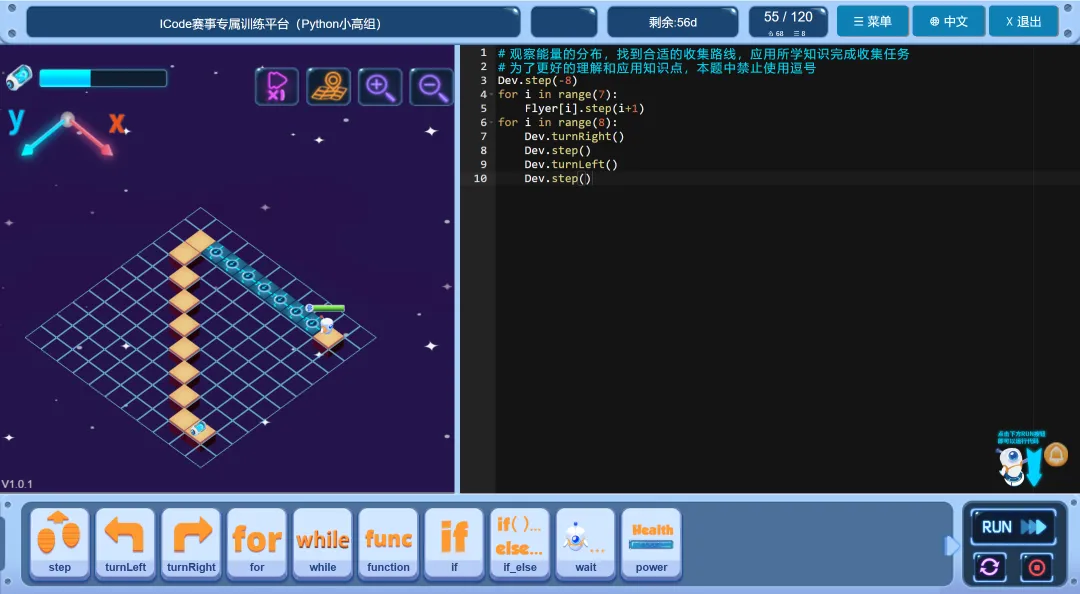
Task: Add an if condition block
Action: (x=454, y=544)
